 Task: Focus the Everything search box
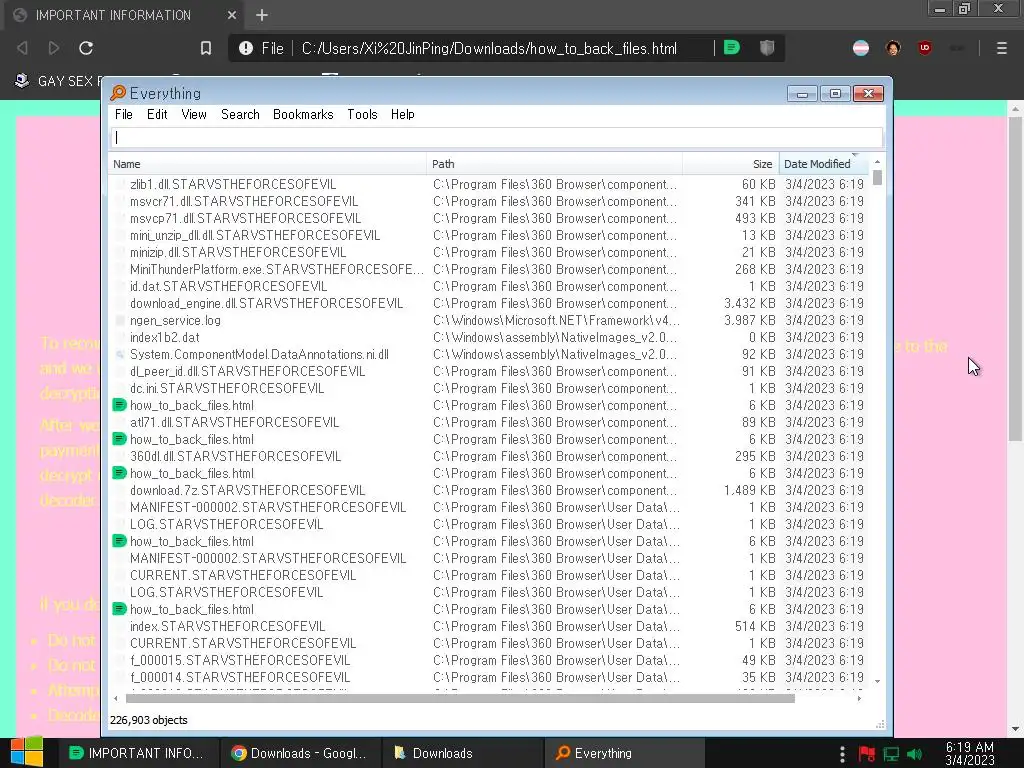click(x=496, y=138)
